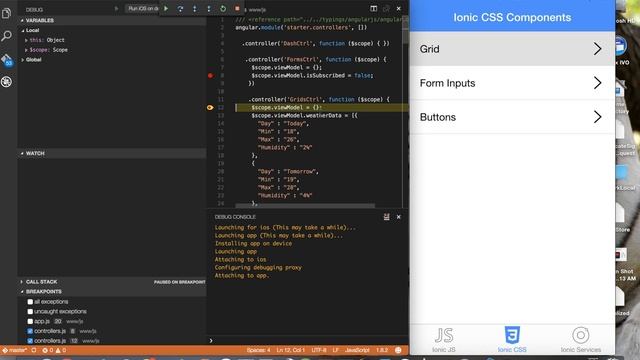Open changes icon in editor title
The width and height of the screenshot is (640, 360).
click(386, 9)
